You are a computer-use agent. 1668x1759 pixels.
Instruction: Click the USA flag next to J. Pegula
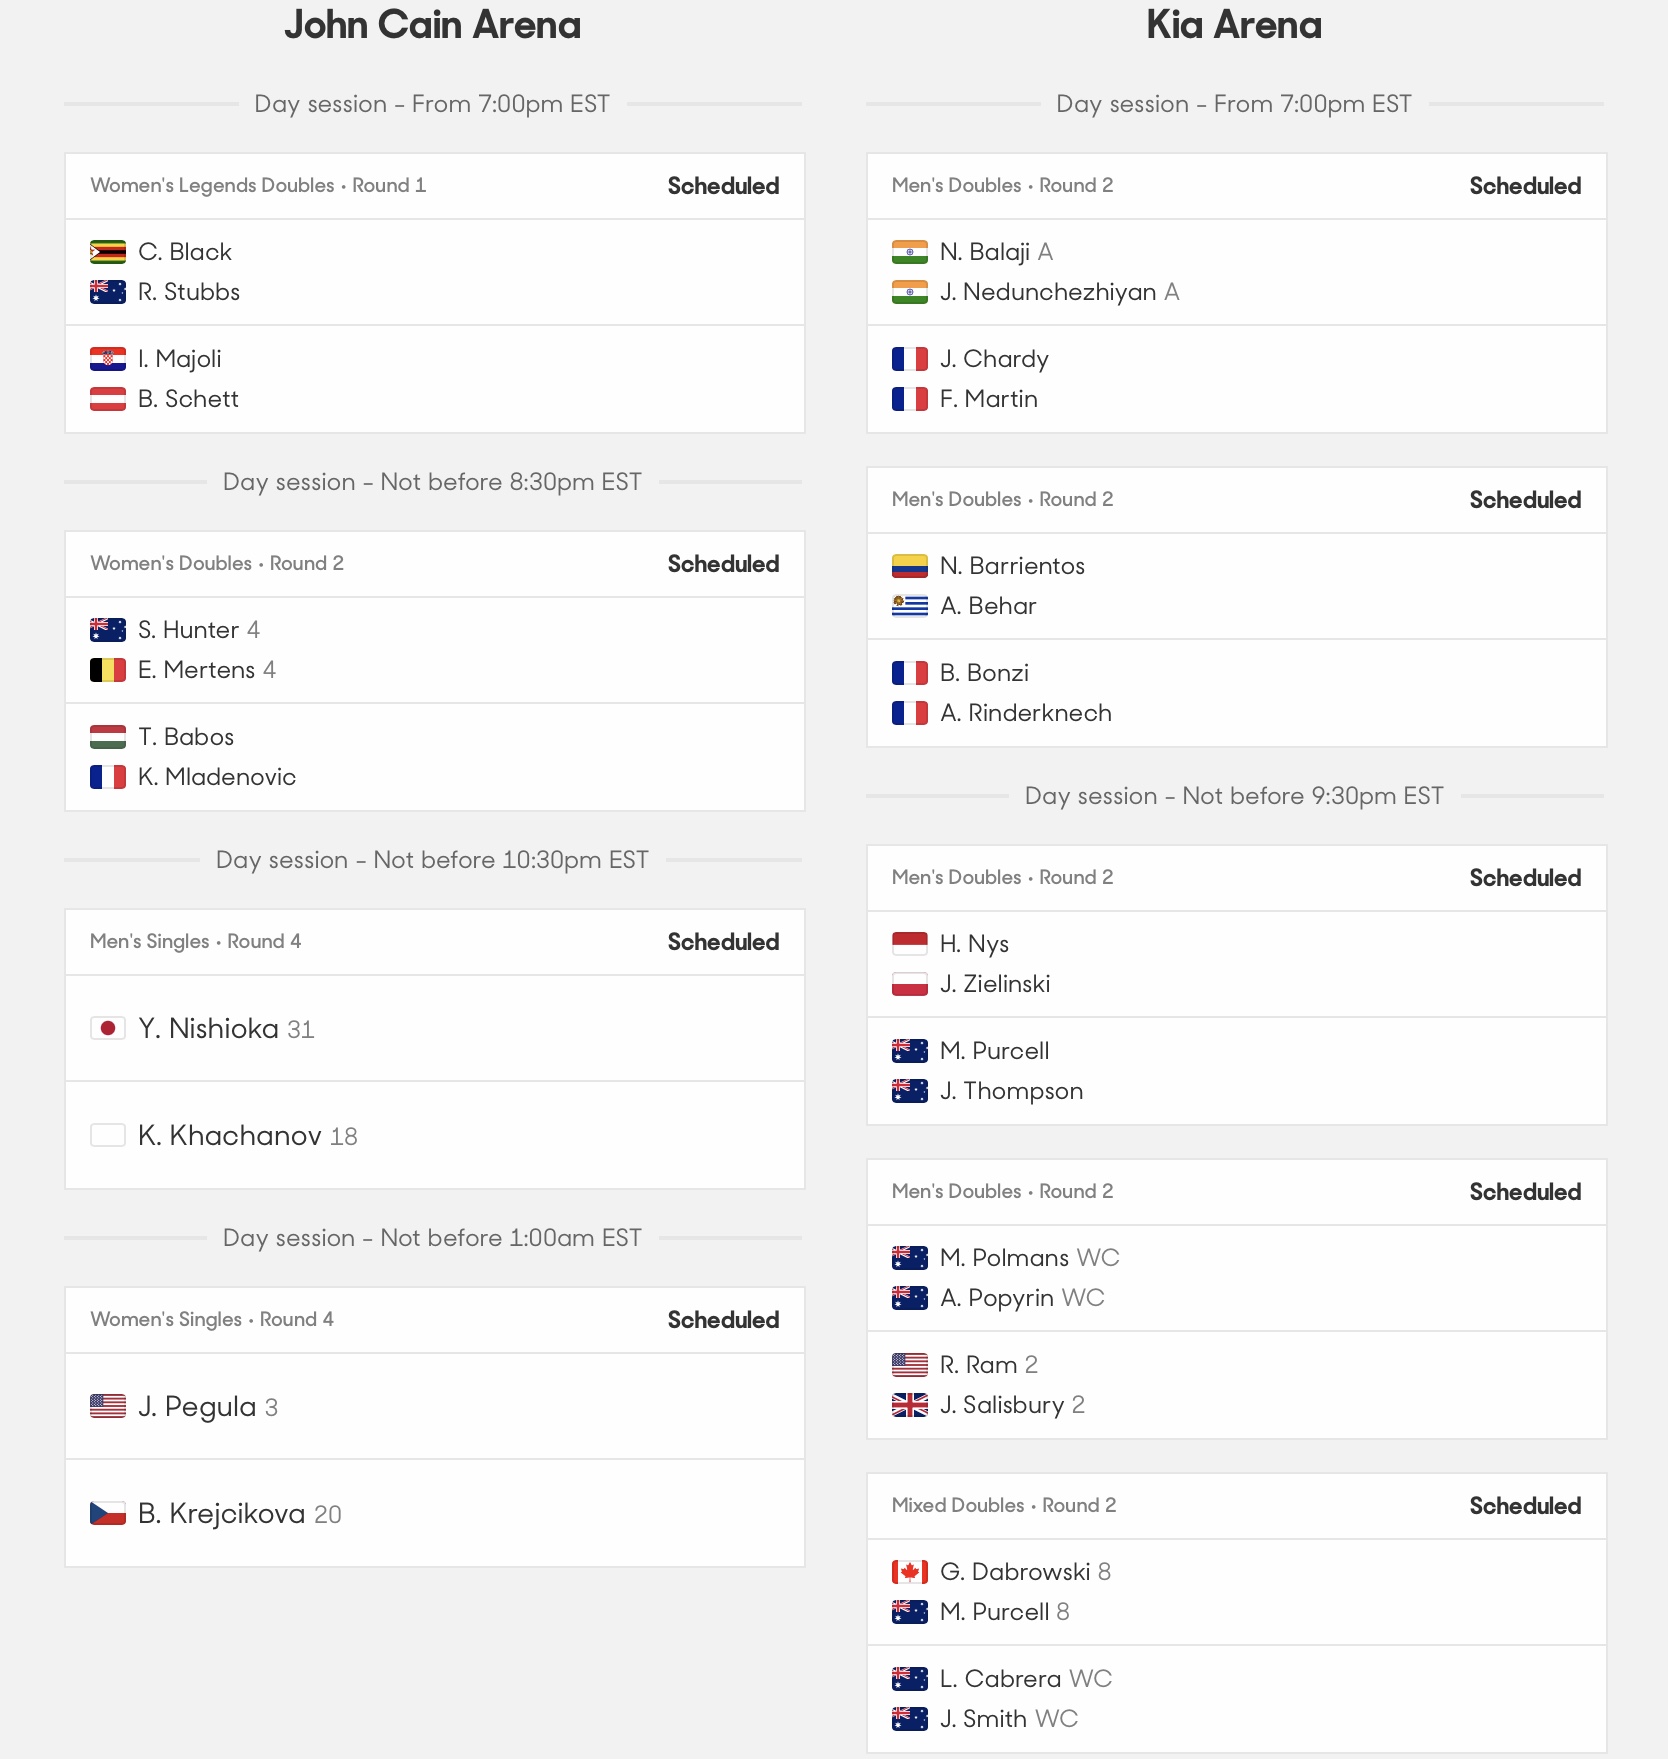tap(108, 1406)
